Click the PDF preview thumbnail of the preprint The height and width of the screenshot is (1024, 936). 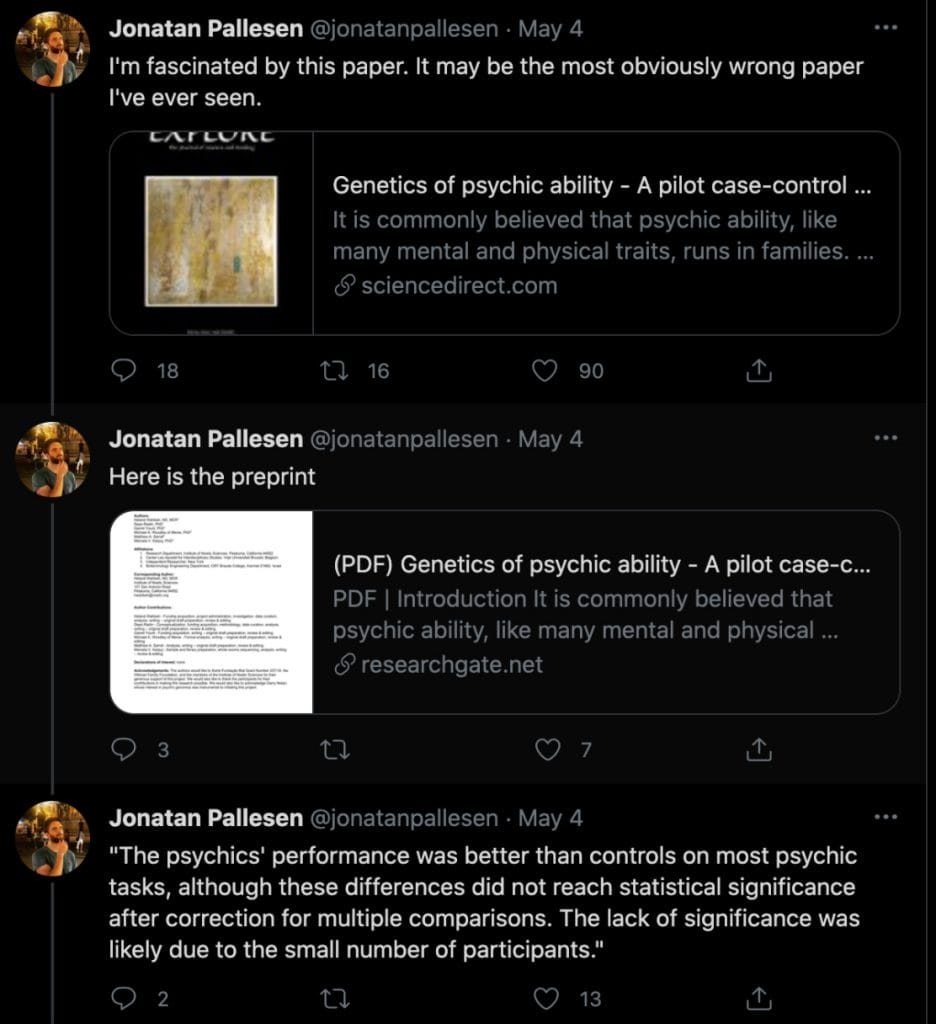point(211,610)
